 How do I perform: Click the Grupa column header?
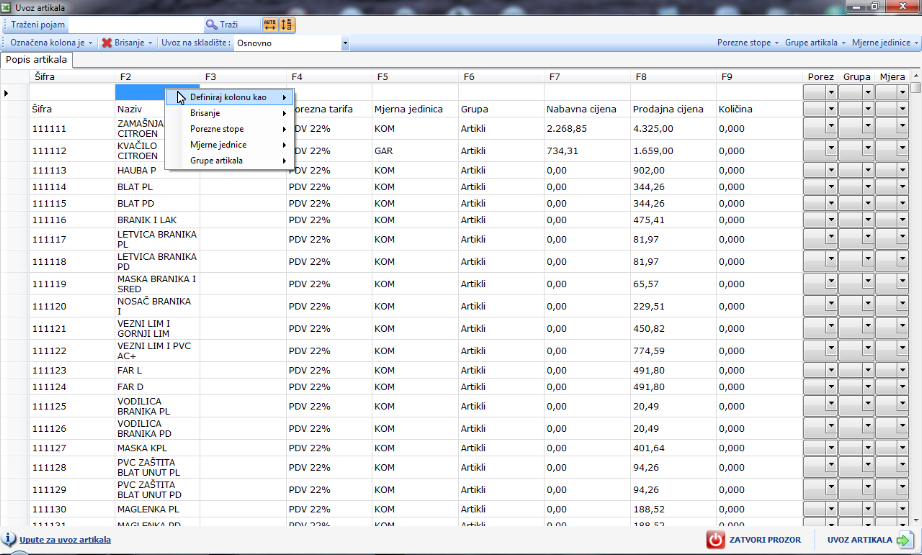pyautogui.click(x=856, y=76)
